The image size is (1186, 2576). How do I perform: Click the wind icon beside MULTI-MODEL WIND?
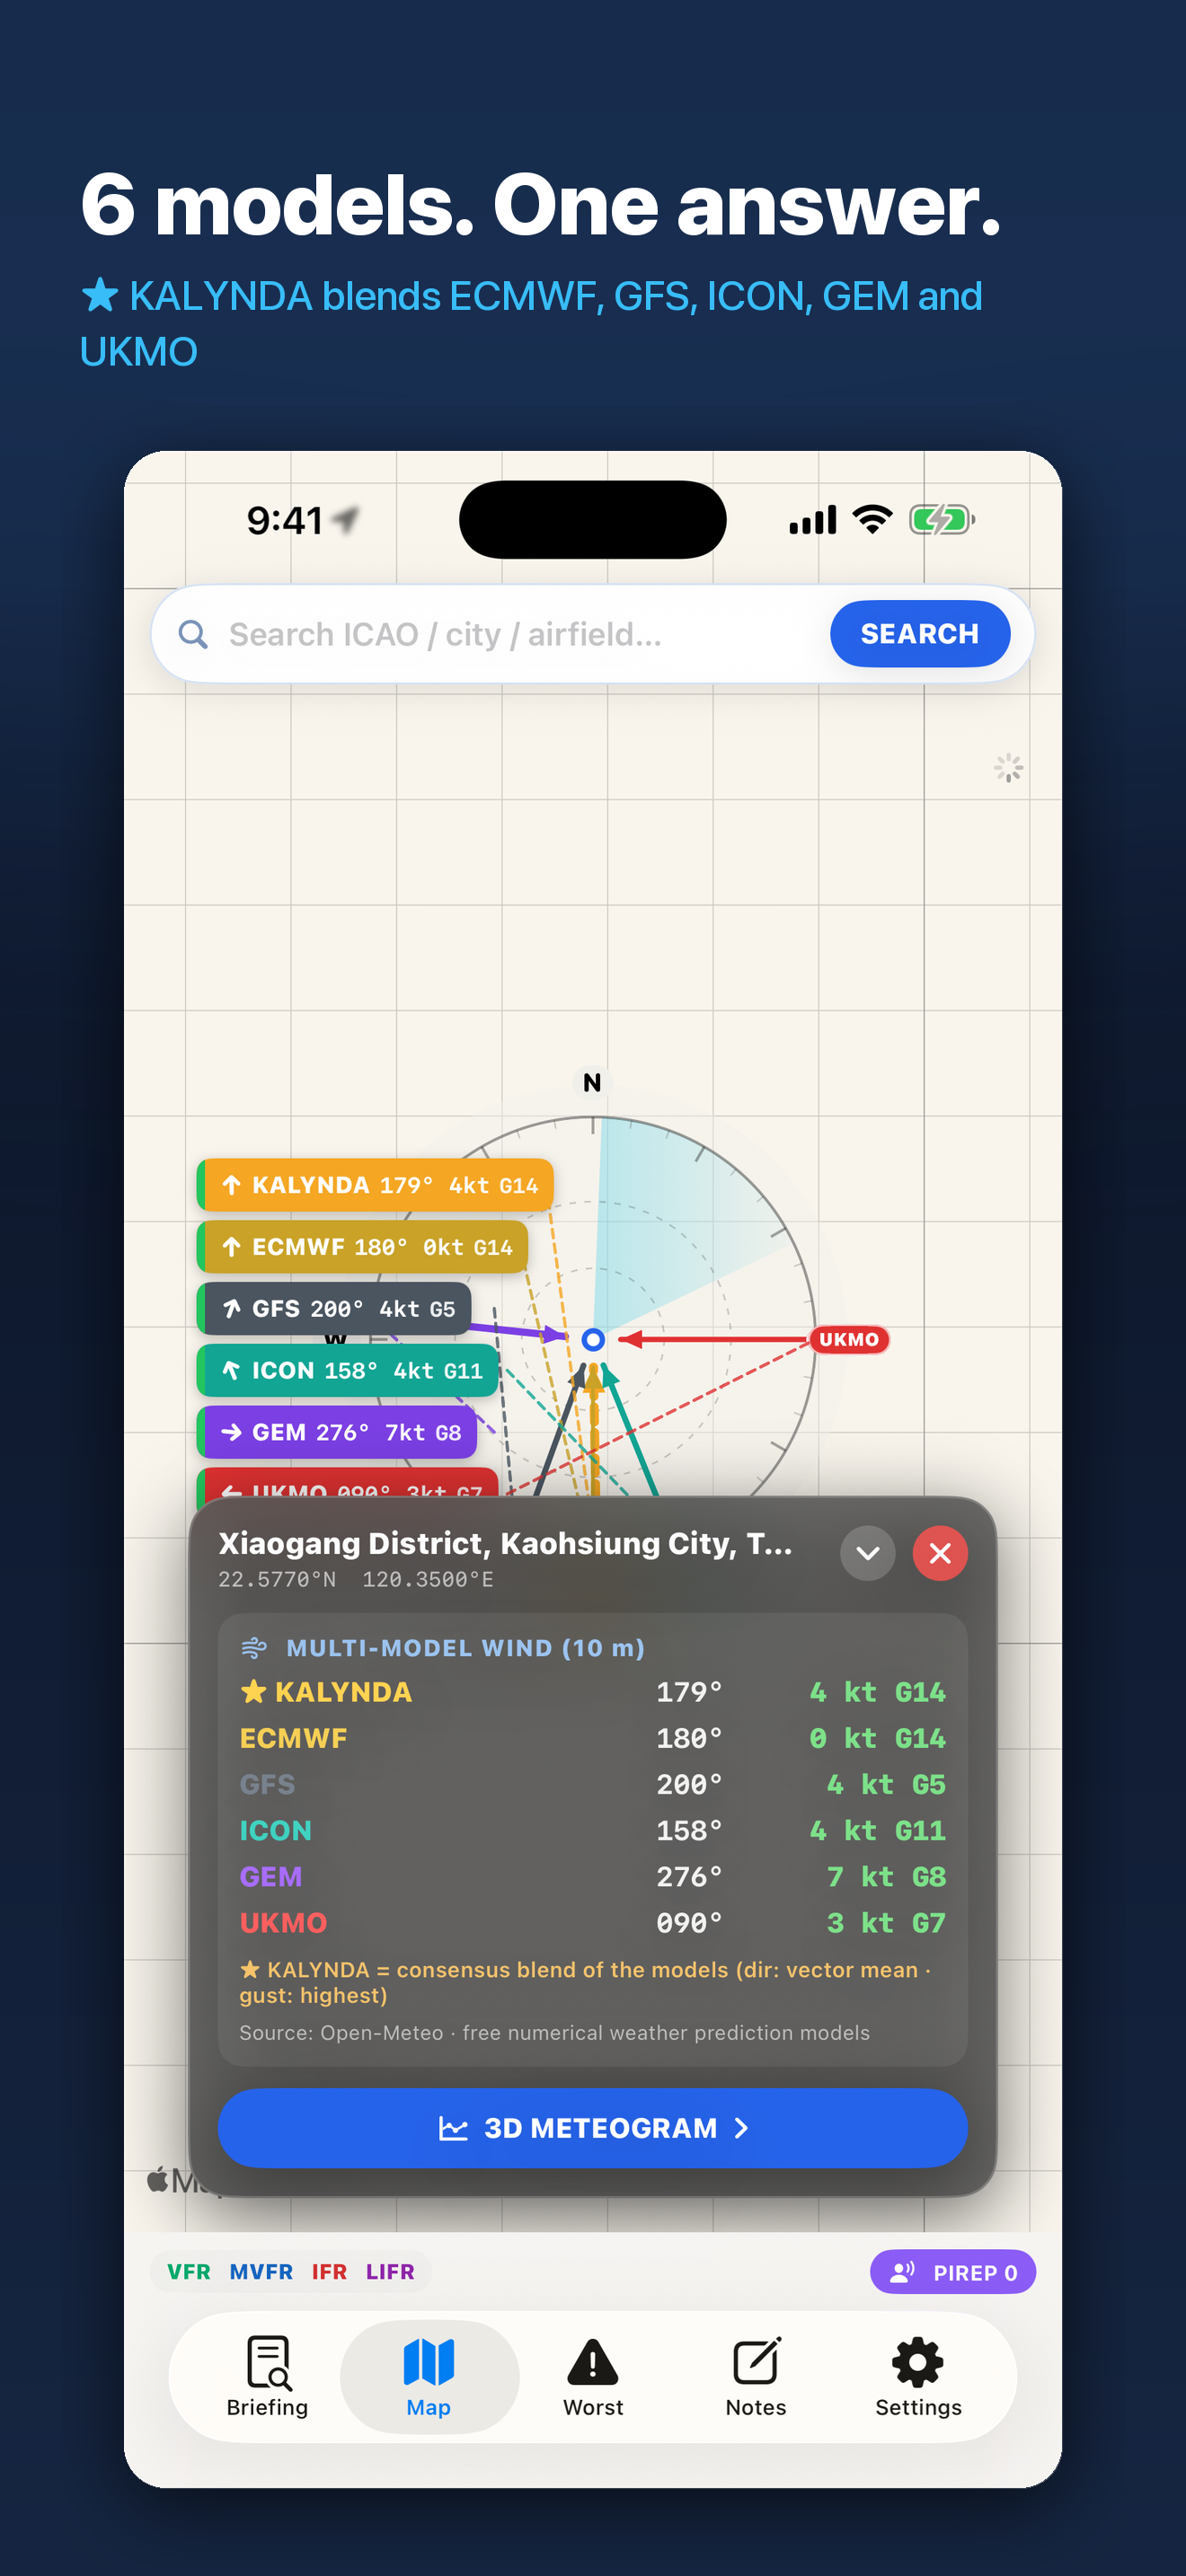(x=254, y=1648)
